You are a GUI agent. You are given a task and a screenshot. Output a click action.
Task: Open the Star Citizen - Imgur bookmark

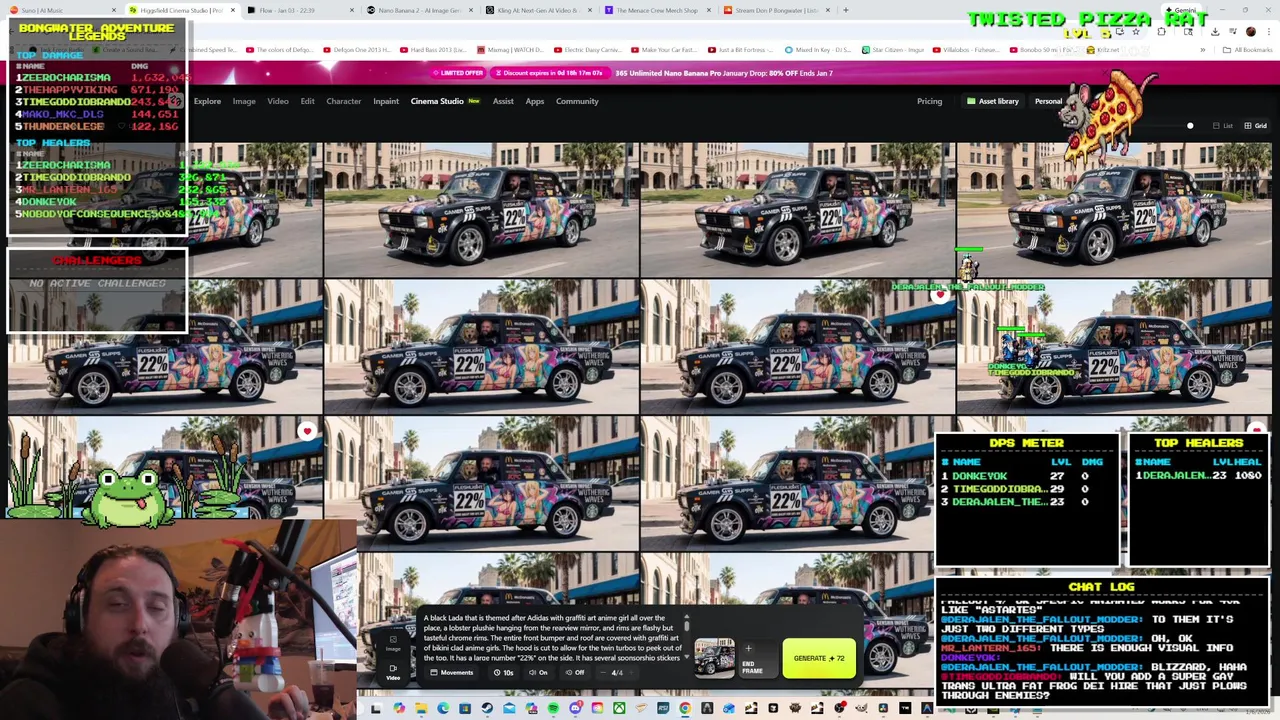894,49
